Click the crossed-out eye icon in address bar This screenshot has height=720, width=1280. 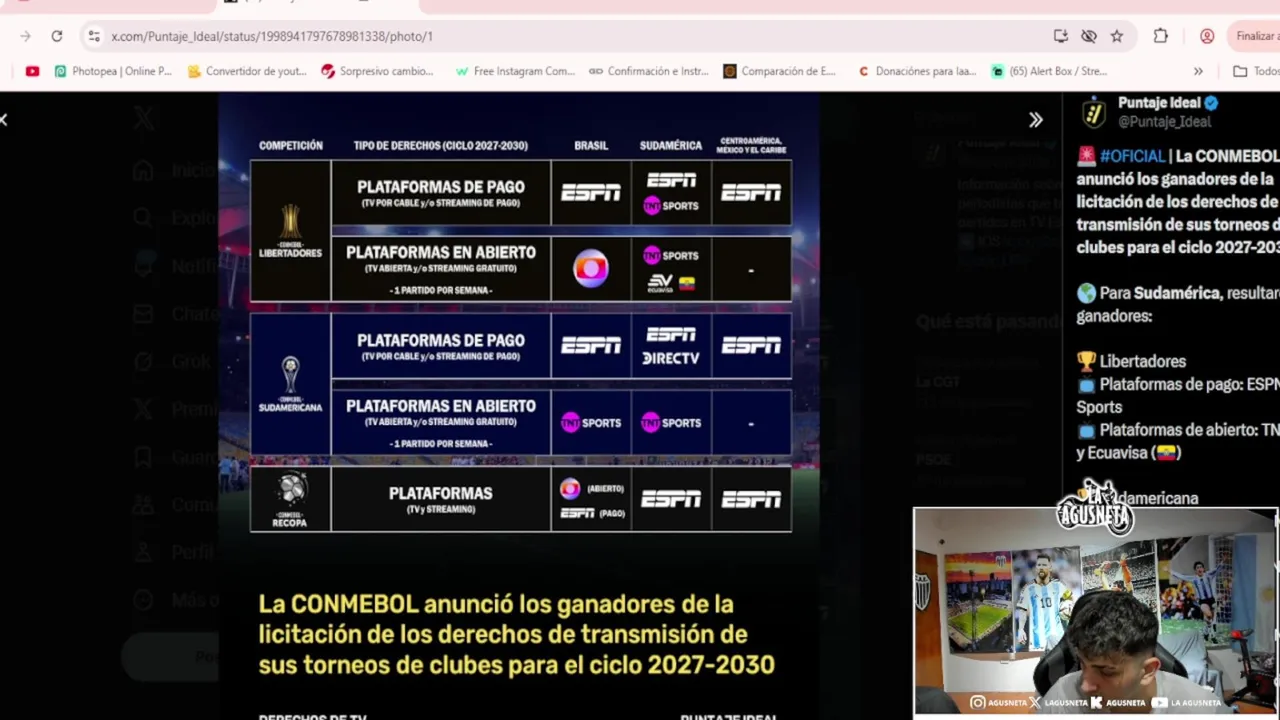[1089, 36]
